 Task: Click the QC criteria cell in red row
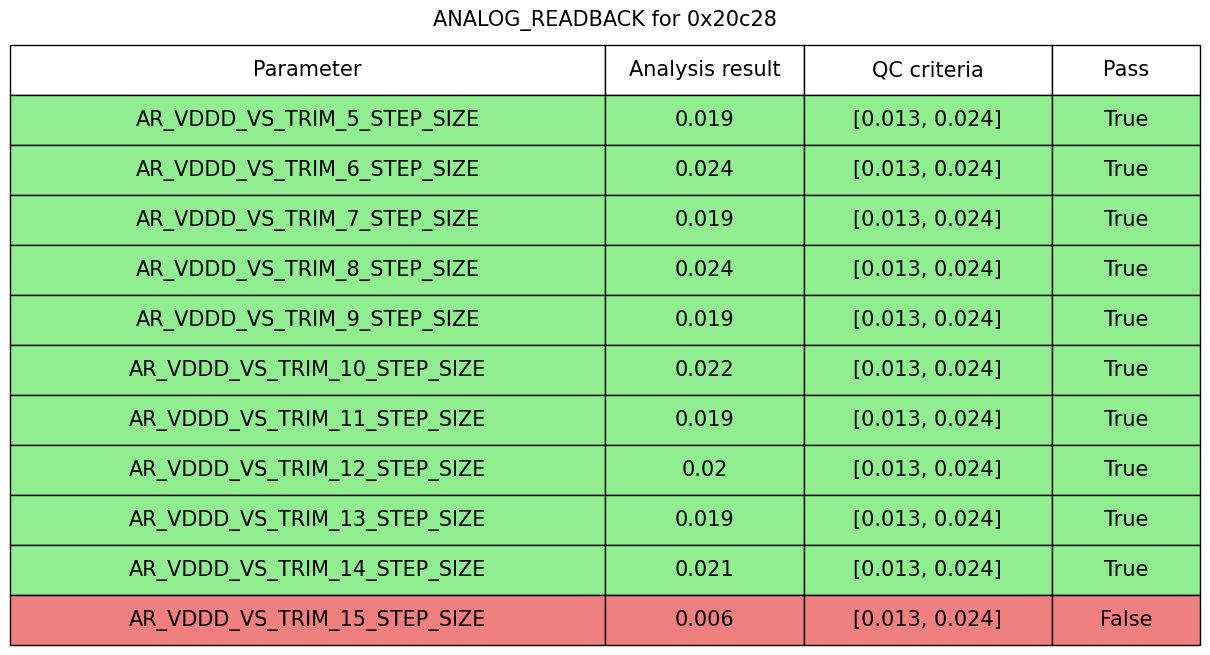[x=927, y=620]
